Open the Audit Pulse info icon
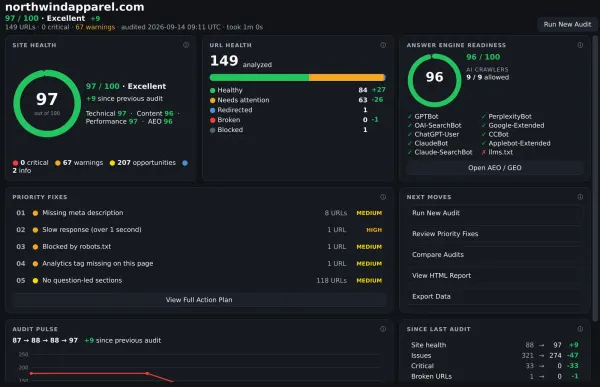600x387 pixels. tap(383, 329)
